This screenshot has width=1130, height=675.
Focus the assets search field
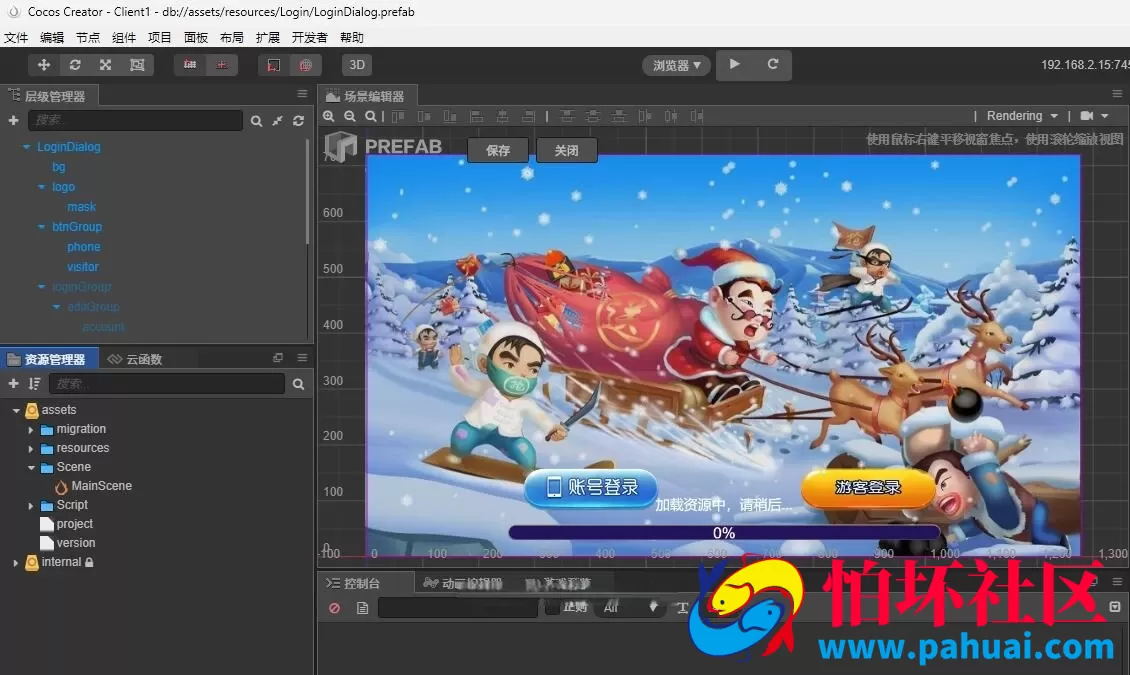pyautogui.click(x=167, y=384)
